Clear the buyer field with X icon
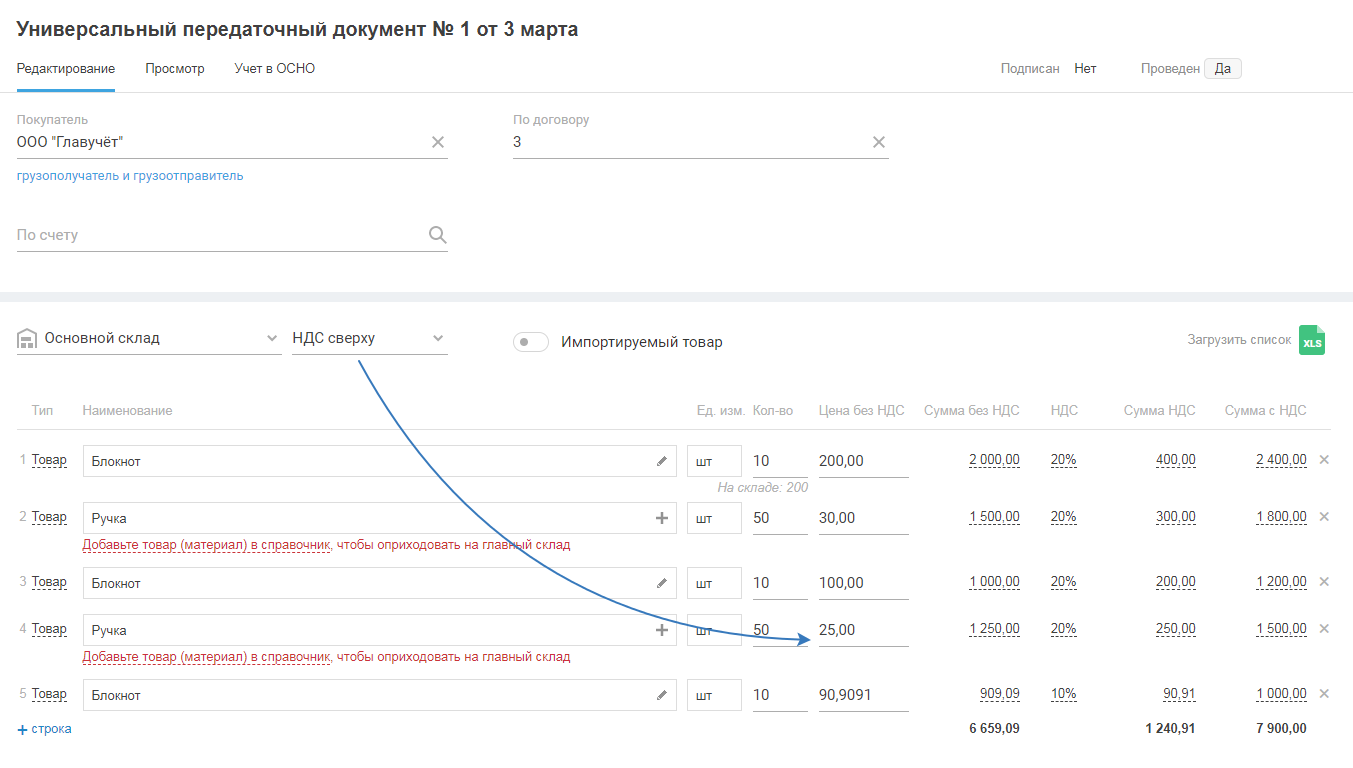1353x768 pixels. (x=437, y=142)
